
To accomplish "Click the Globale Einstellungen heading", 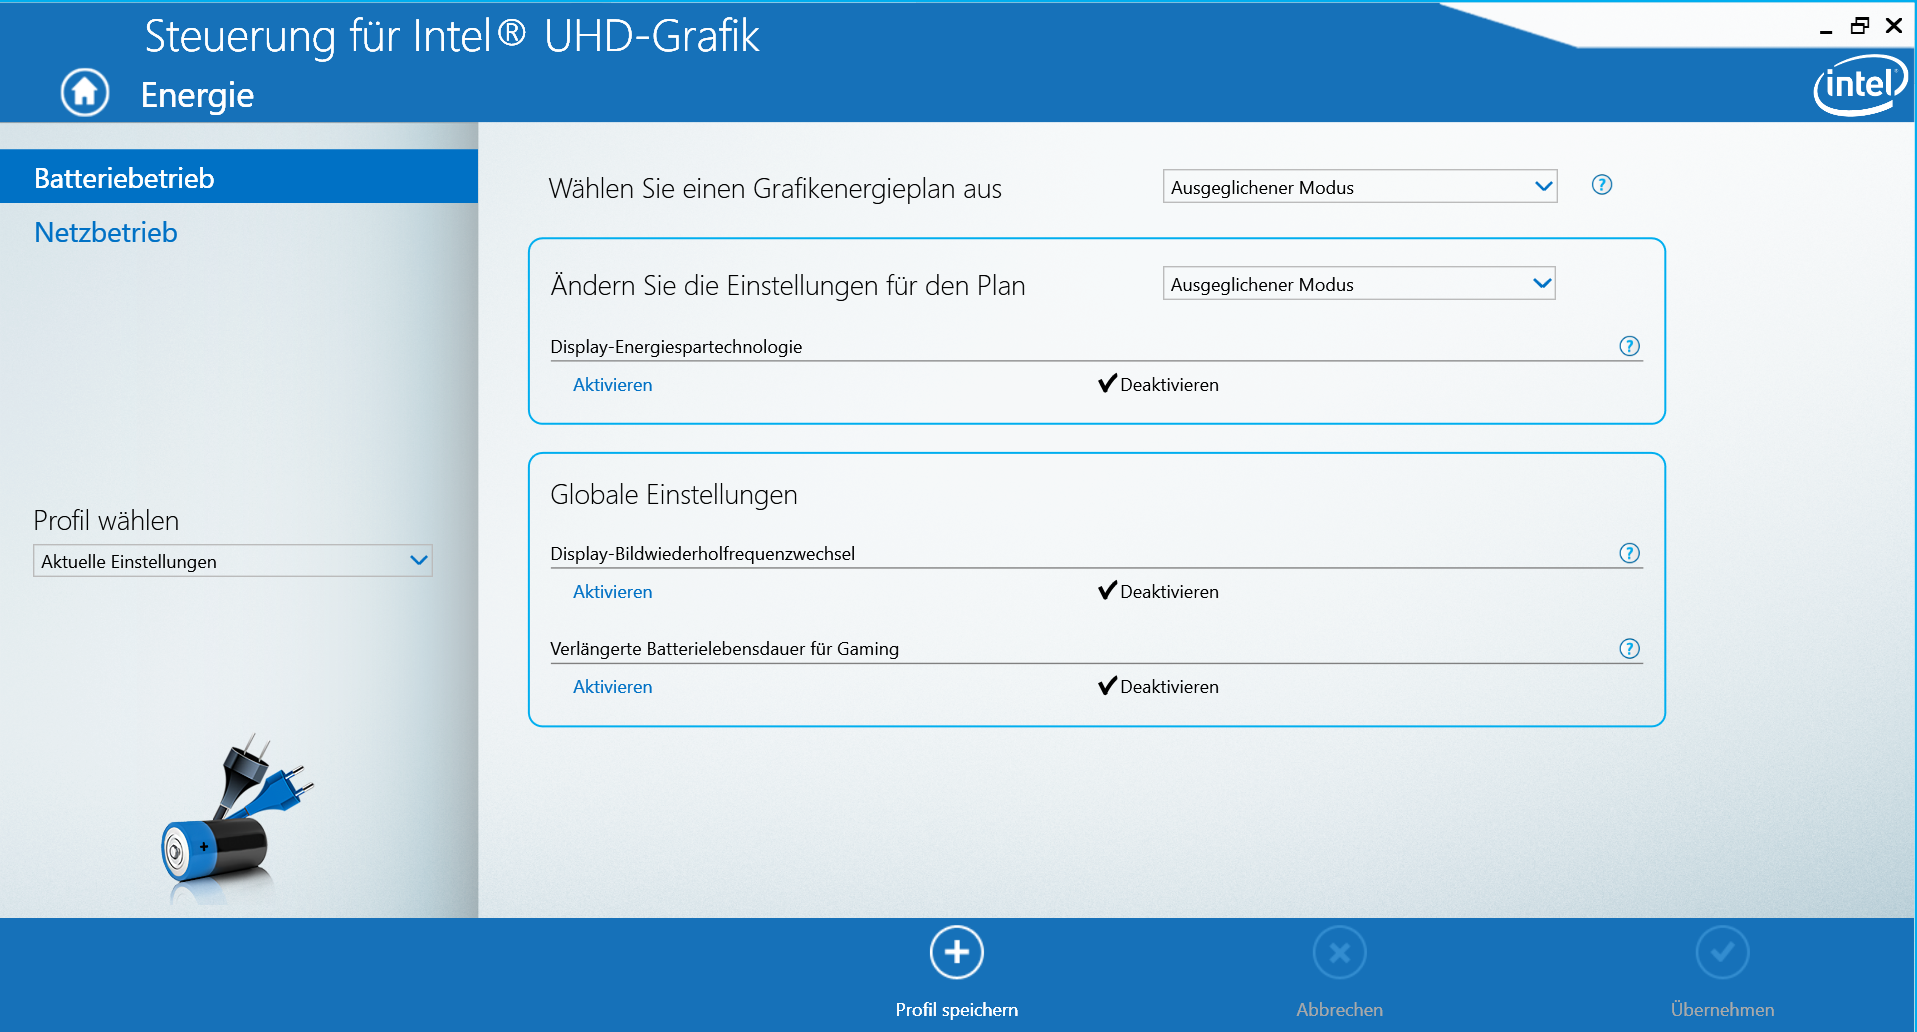I will (674, 495).
